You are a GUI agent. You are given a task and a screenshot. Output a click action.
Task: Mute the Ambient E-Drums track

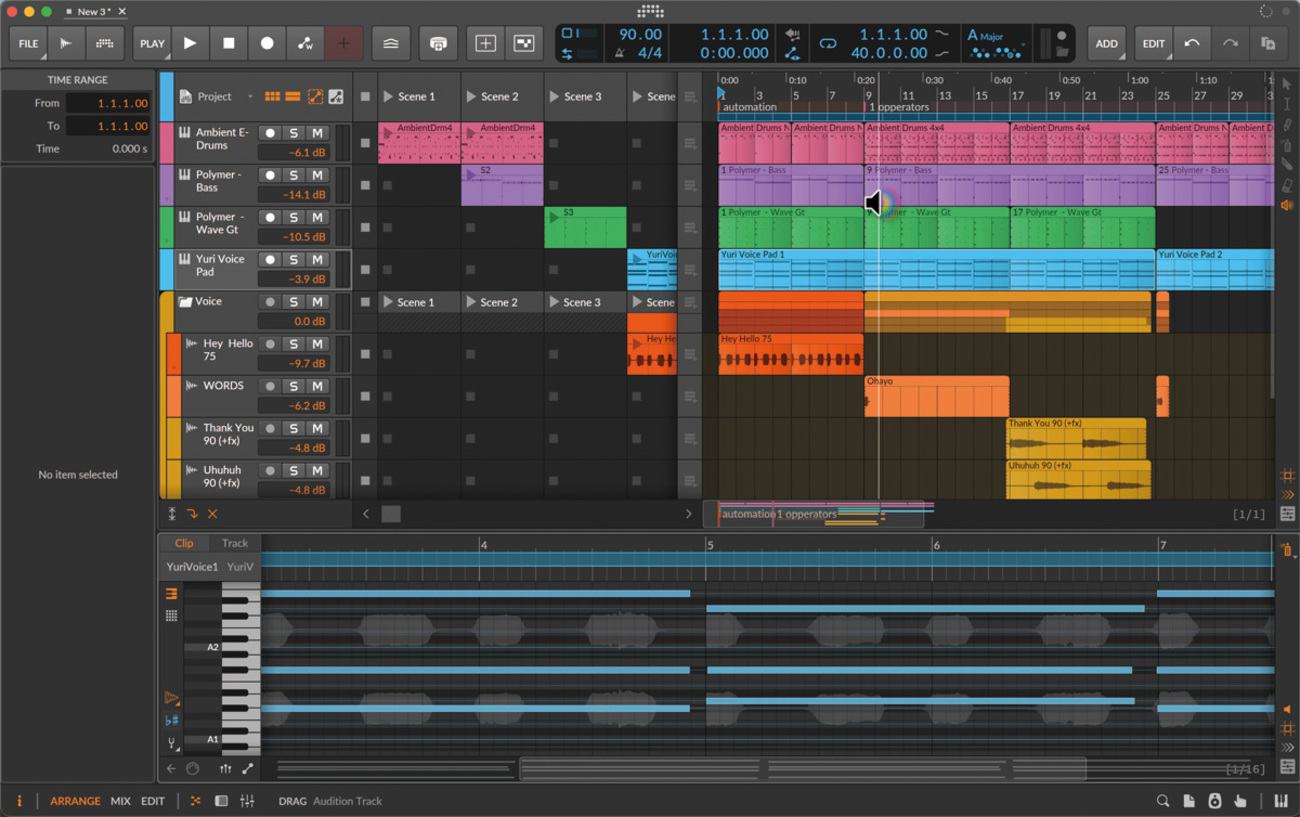point(317,133)
